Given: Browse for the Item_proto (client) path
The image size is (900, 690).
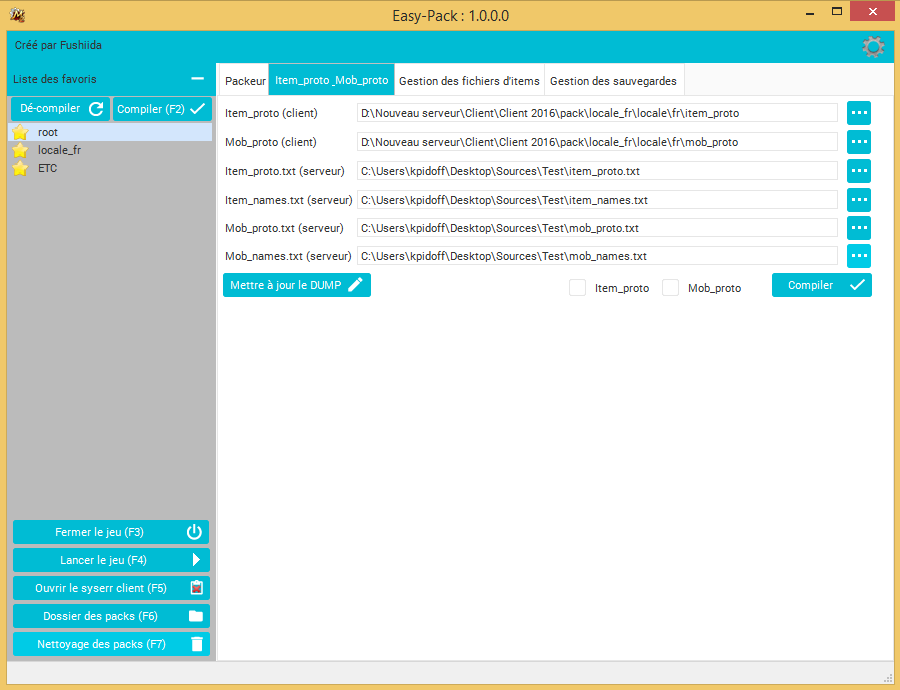Looking at the screenshot, I should (859, 113).
